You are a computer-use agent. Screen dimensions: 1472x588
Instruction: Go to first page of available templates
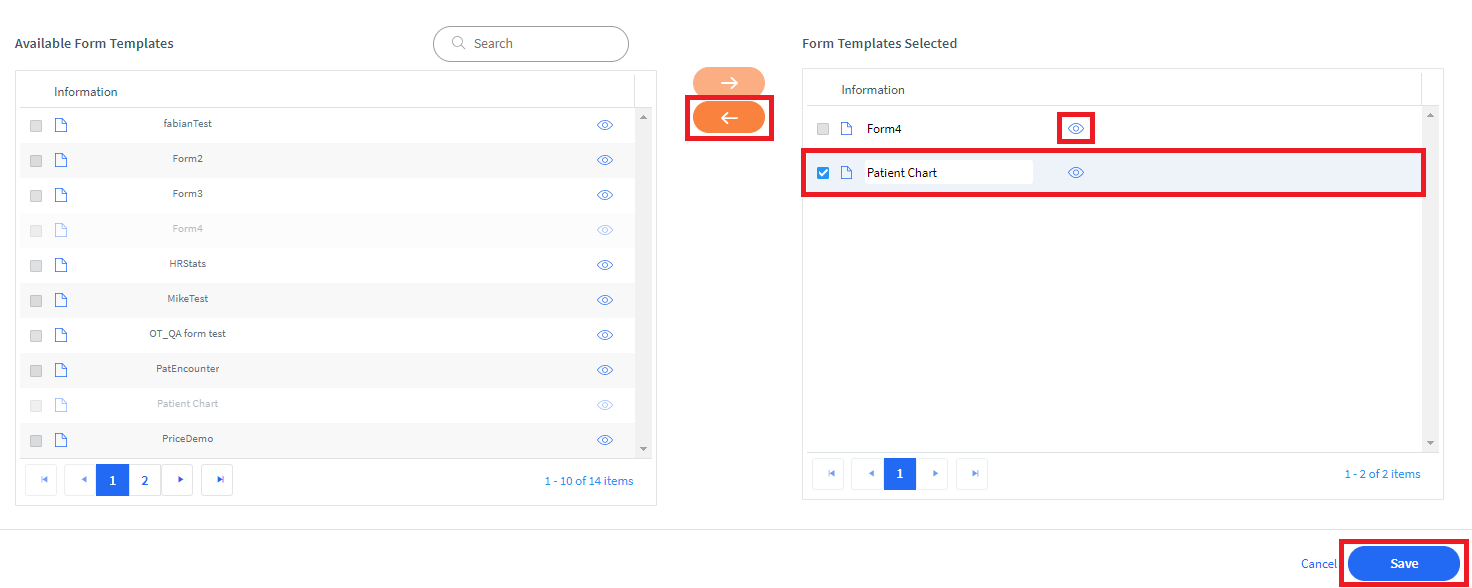coord(43,480)
